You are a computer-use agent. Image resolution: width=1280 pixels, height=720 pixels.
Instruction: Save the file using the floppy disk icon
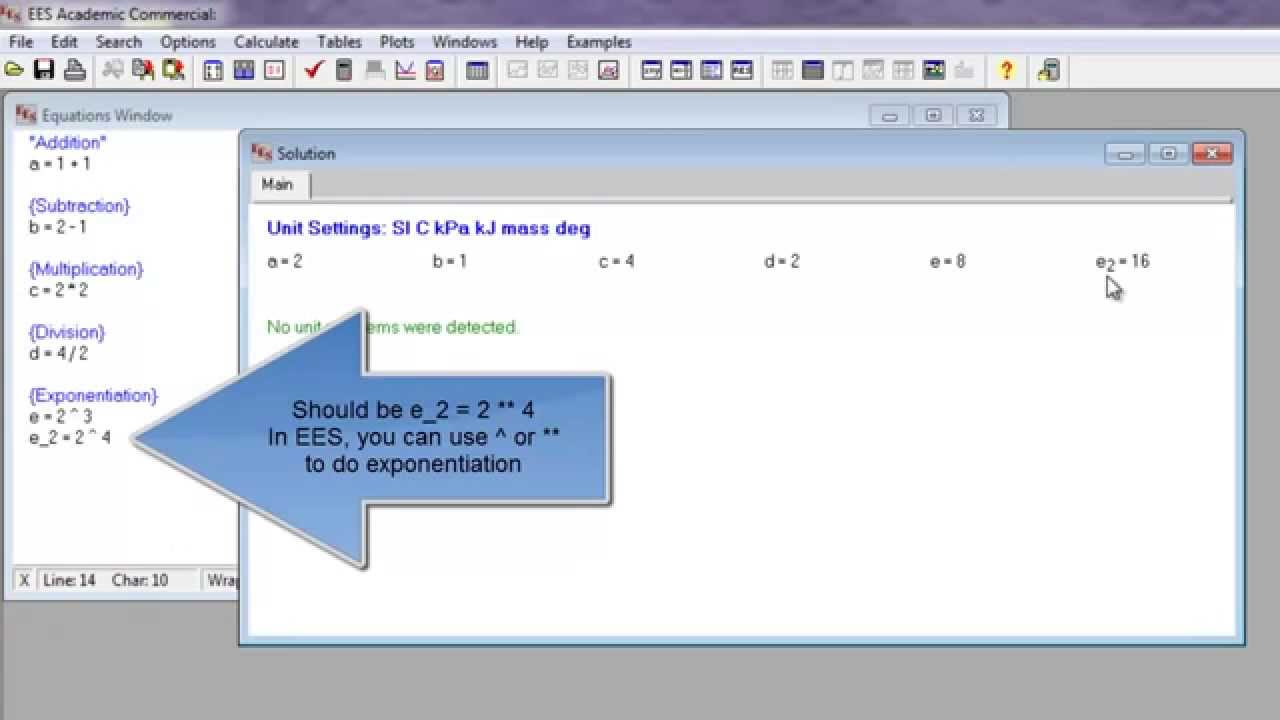click(44, 70)
